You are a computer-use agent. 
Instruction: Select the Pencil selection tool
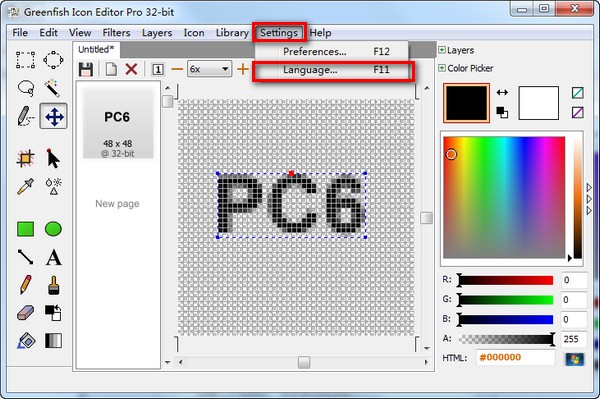[x=25, y=116]
